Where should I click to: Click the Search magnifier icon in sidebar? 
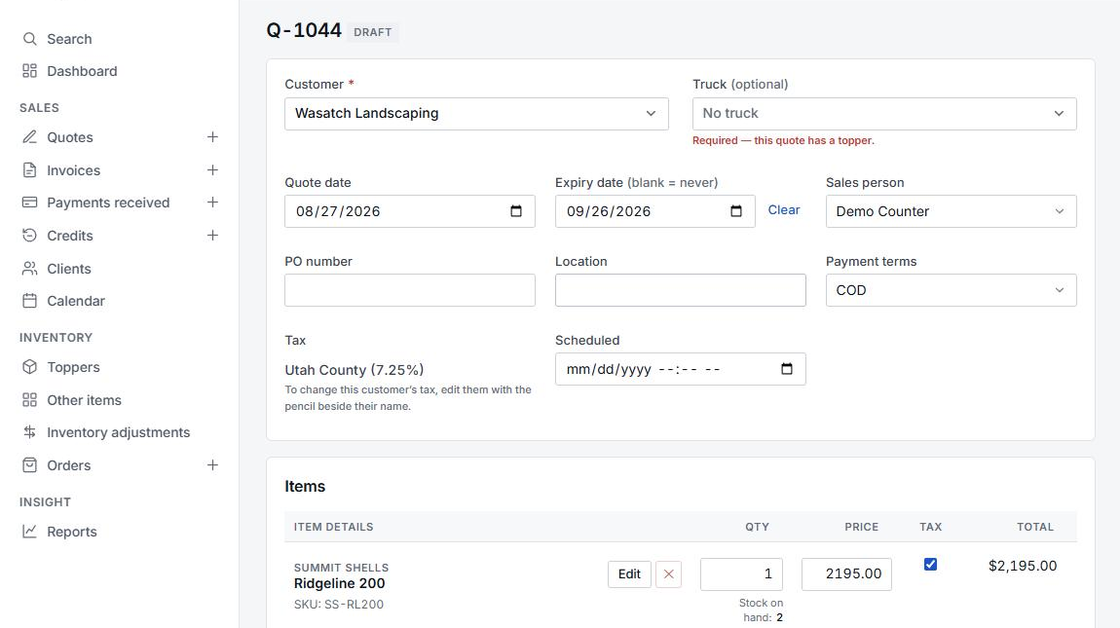click(x=29, y=39)
